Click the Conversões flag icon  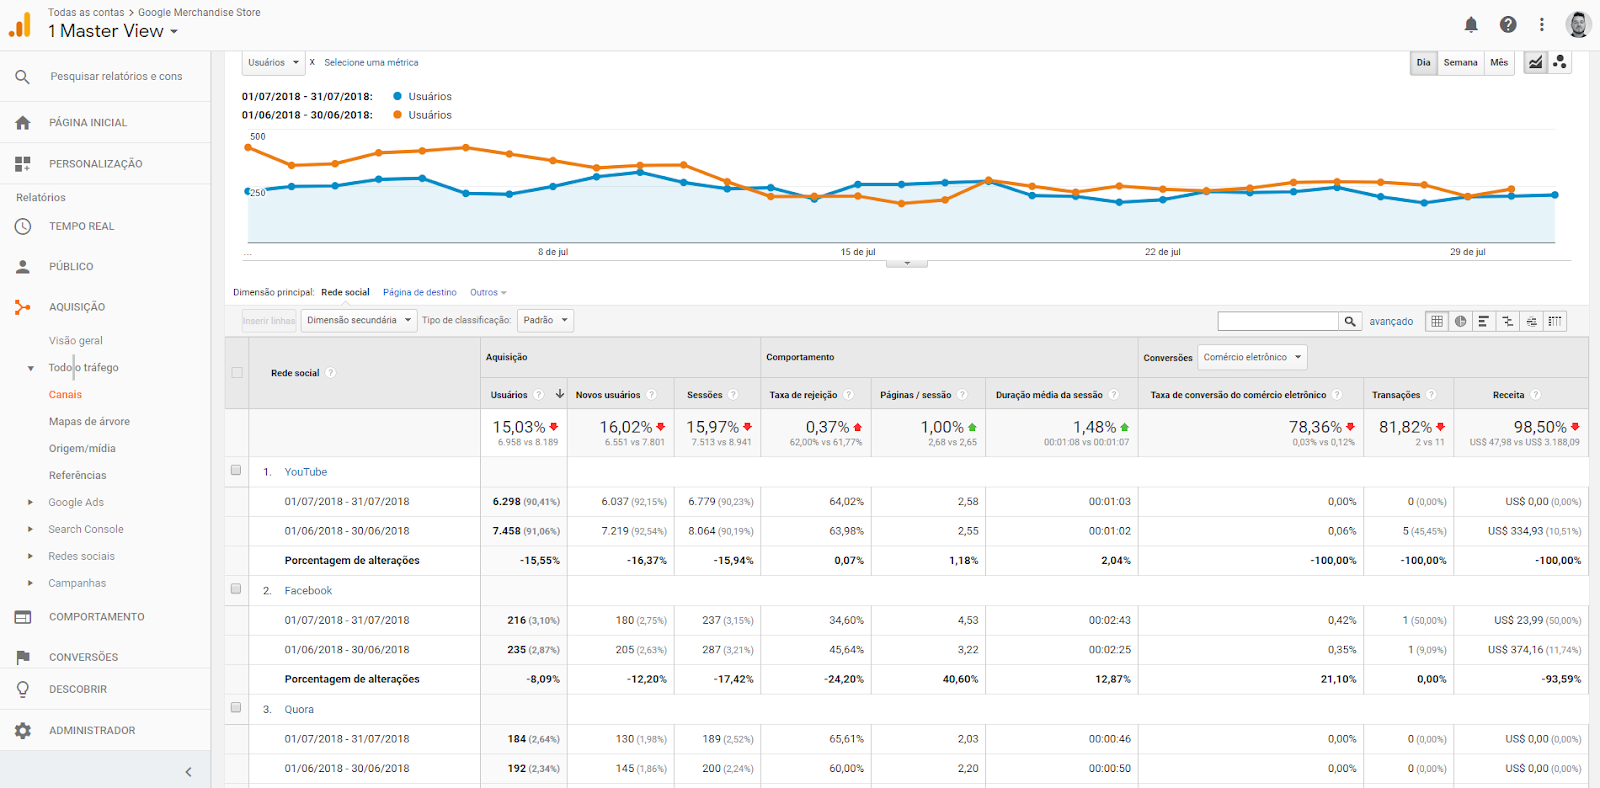click(x=23, y=657)
